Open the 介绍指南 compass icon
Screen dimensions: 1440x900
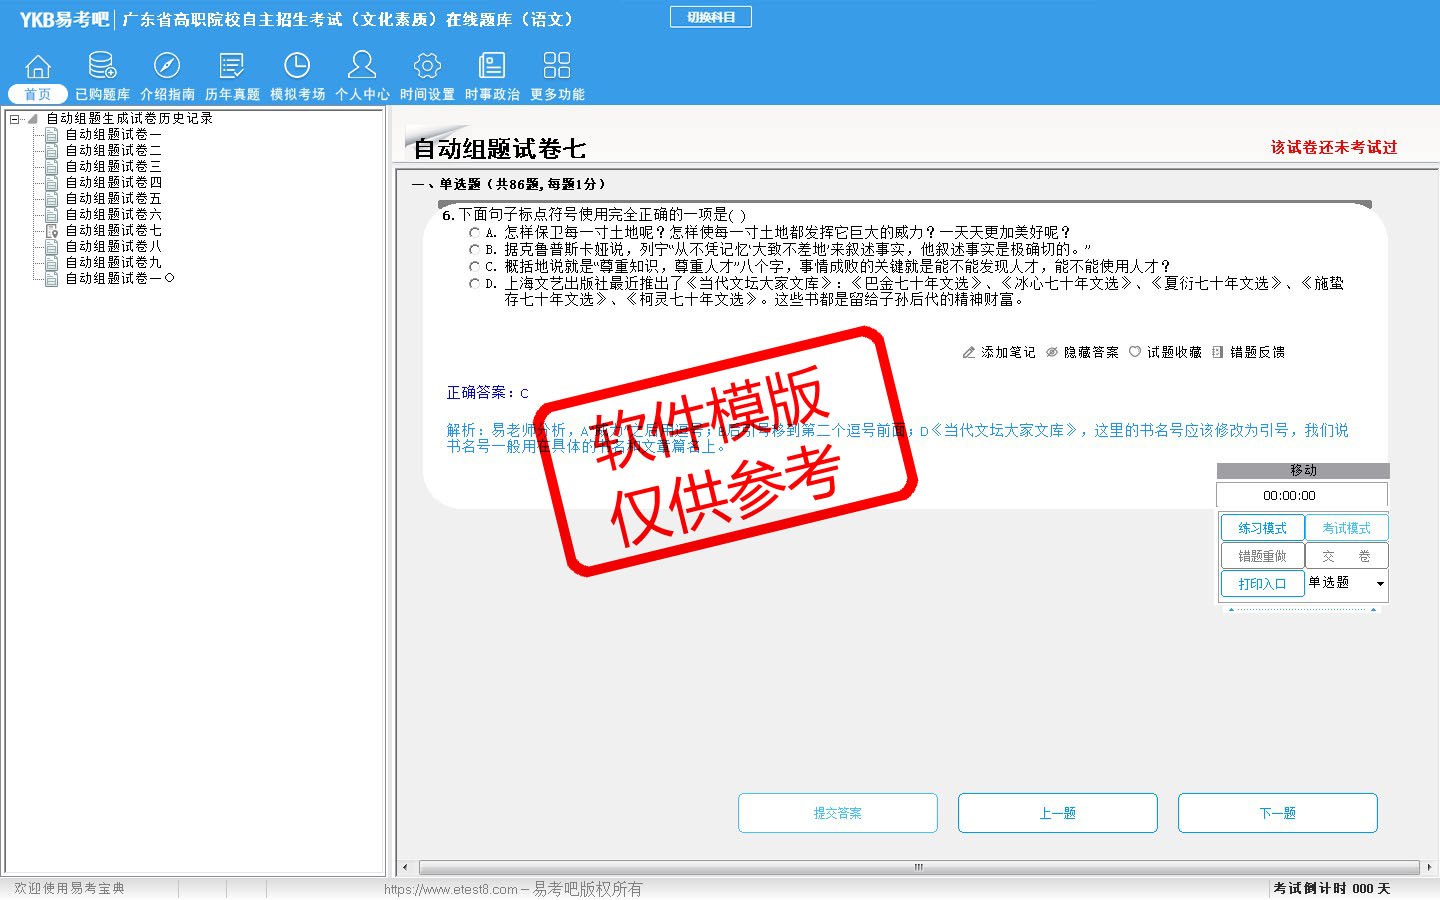[x=167, y=67]
